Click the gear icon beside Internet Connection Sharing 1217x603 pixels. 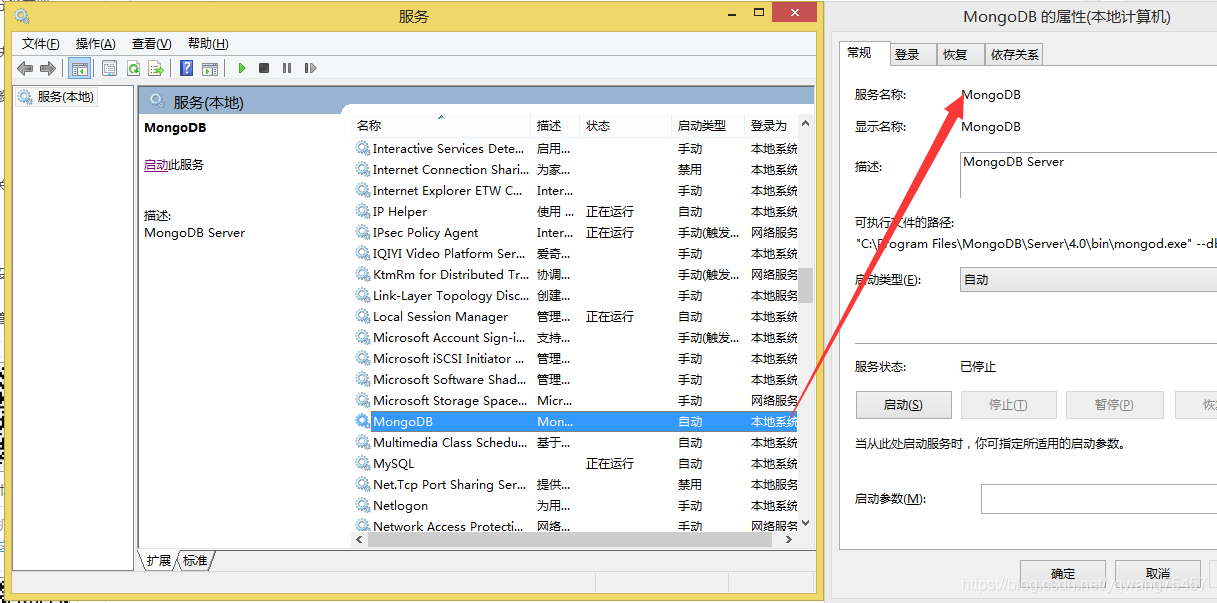(363, 169)
